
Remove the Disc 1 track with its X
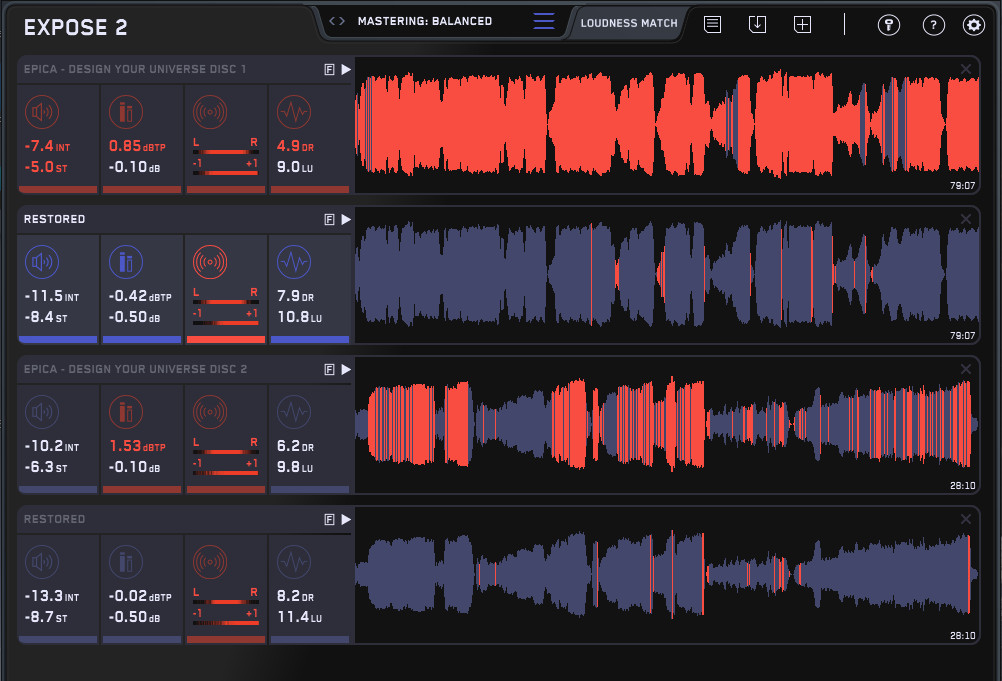click(x=966, y=69)
